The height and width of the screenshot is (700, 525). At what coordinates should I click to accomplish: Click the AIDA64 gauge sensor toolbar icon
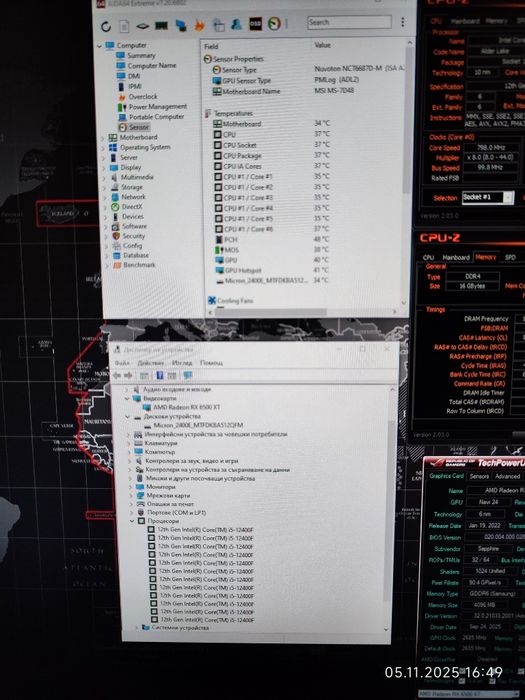tap(274, 23)
